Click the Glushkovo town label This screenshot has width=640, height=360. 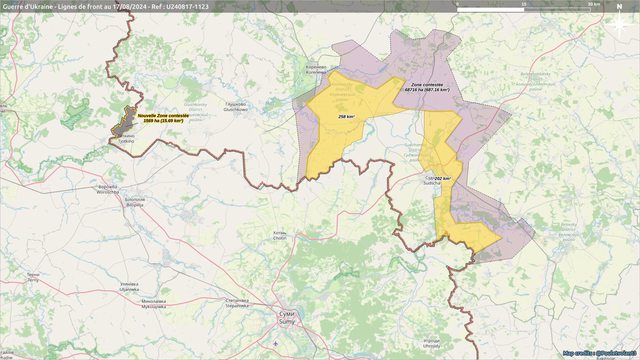click(x=236, y=107)
